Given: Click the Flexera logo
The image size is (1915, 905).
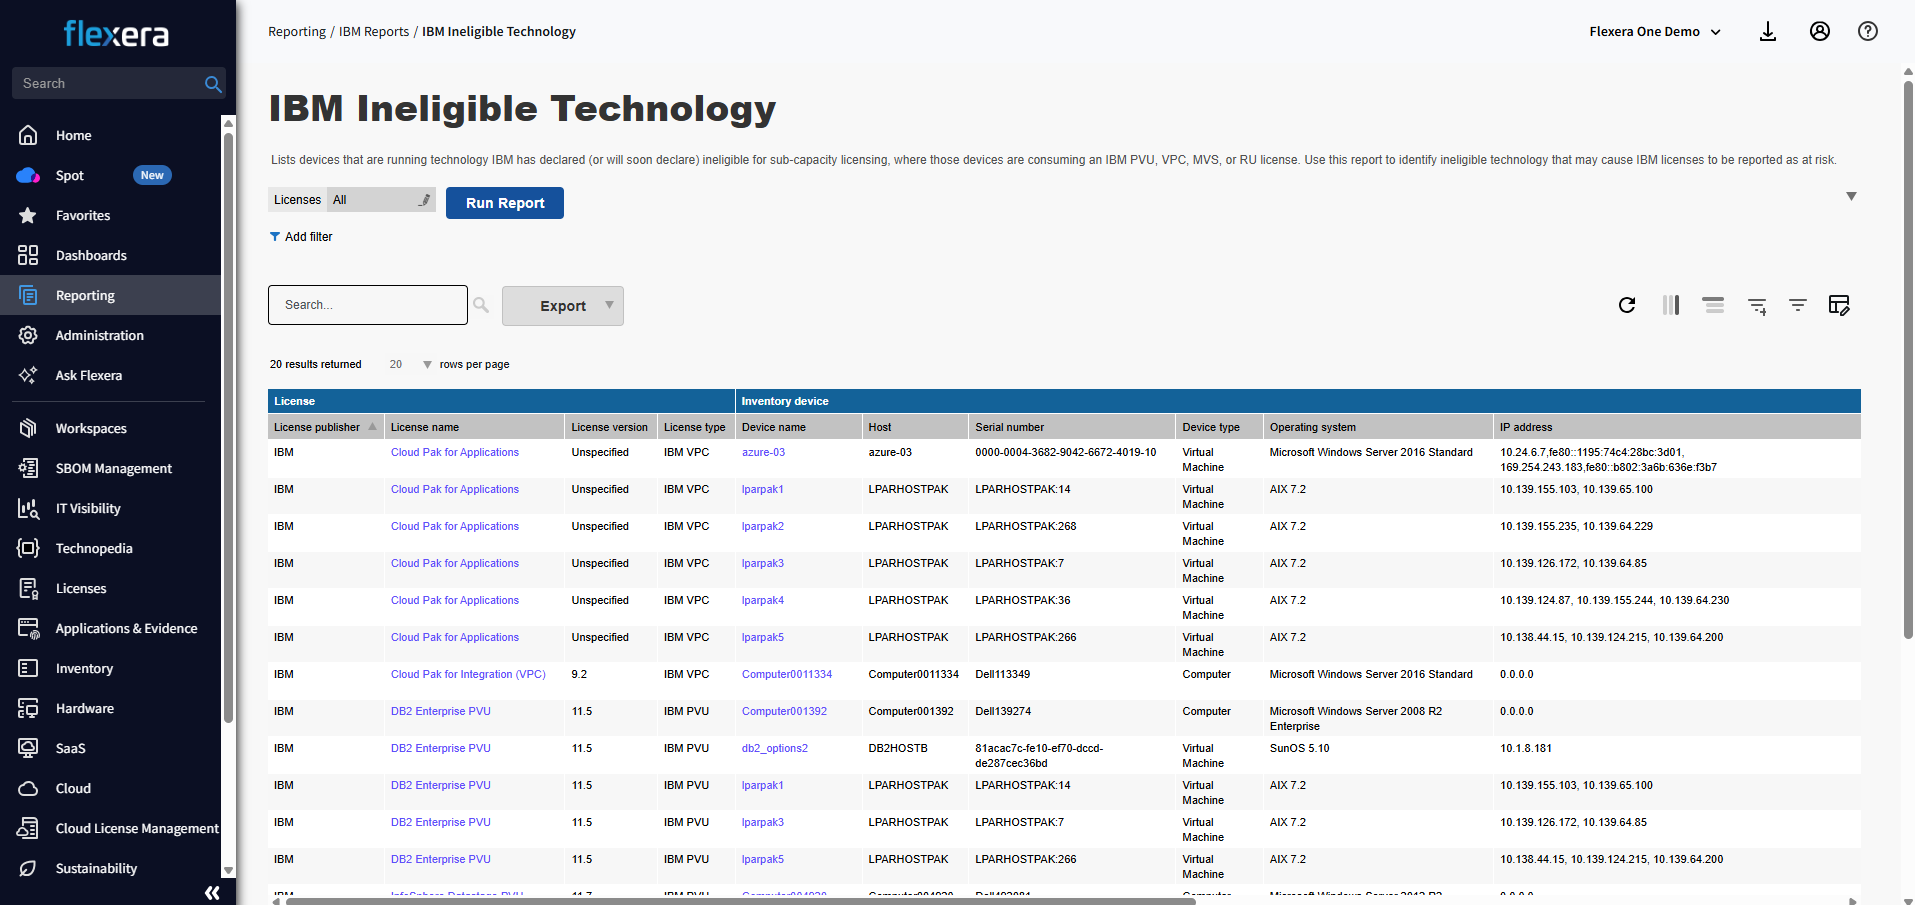Looking at the screenshot, I should pos(116,34).
